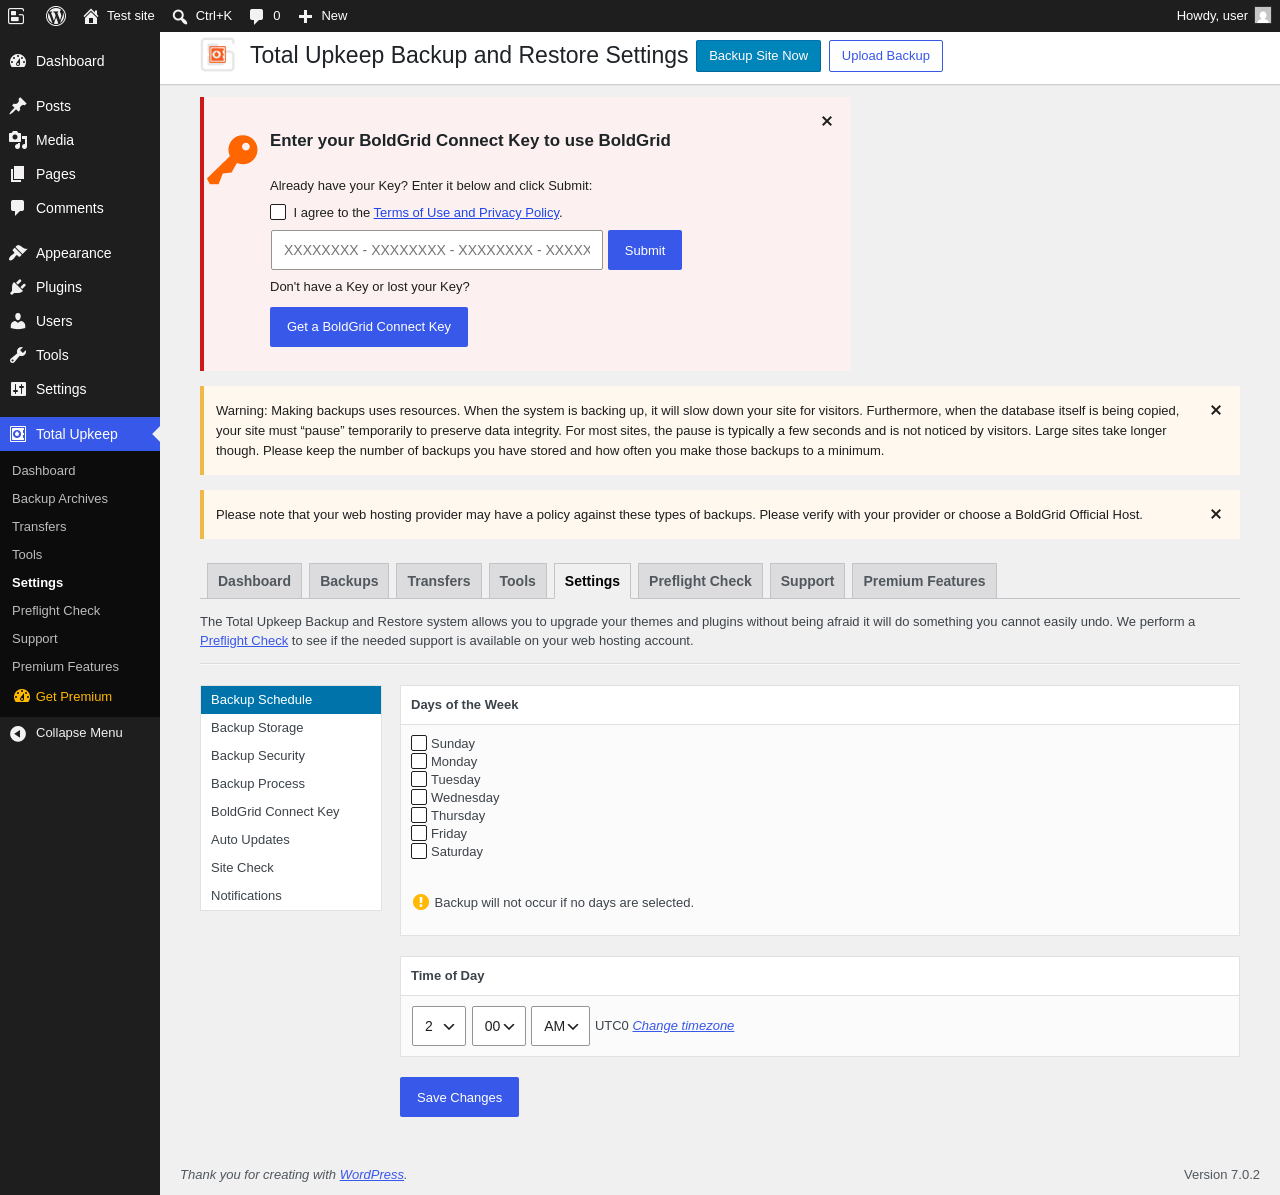Open the Ctrl+K search icon

click(180, 16)
